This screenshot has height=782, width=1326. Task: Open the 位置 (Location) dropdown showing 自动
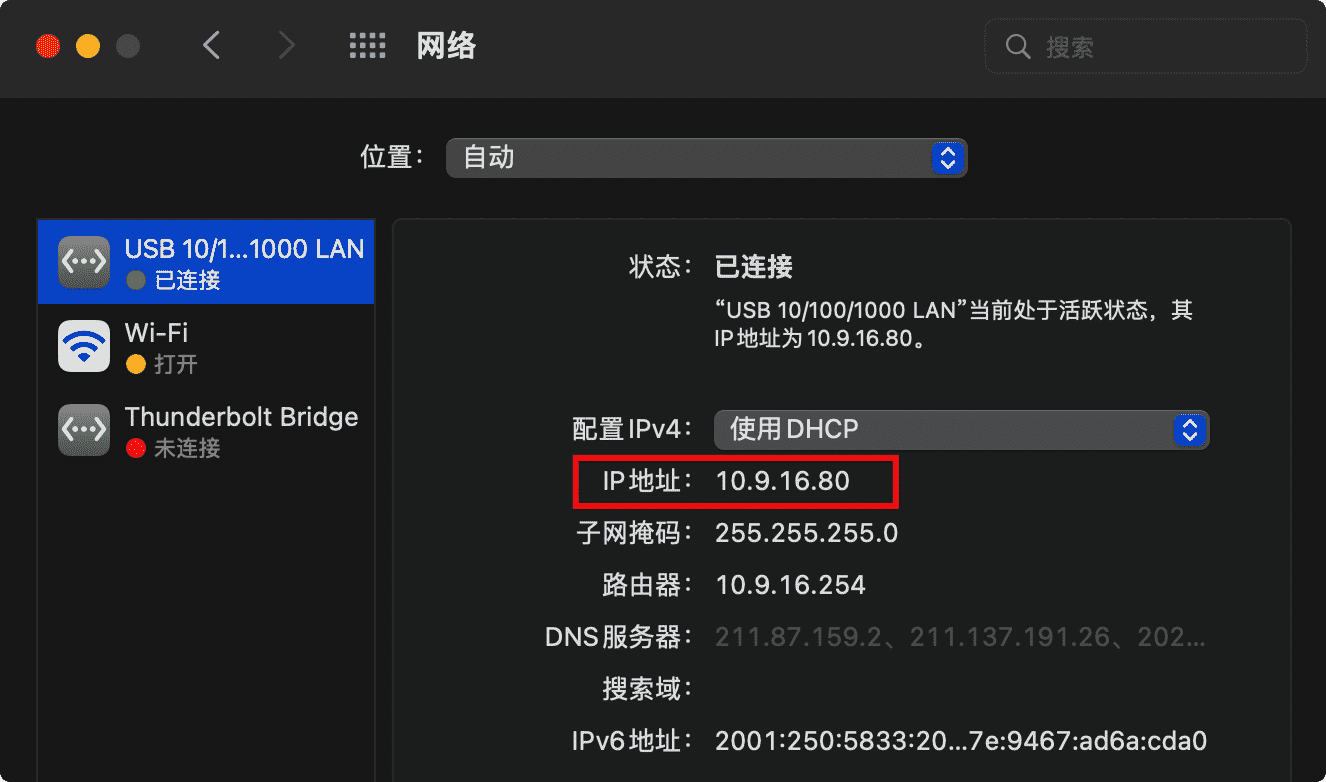point(706,157)
